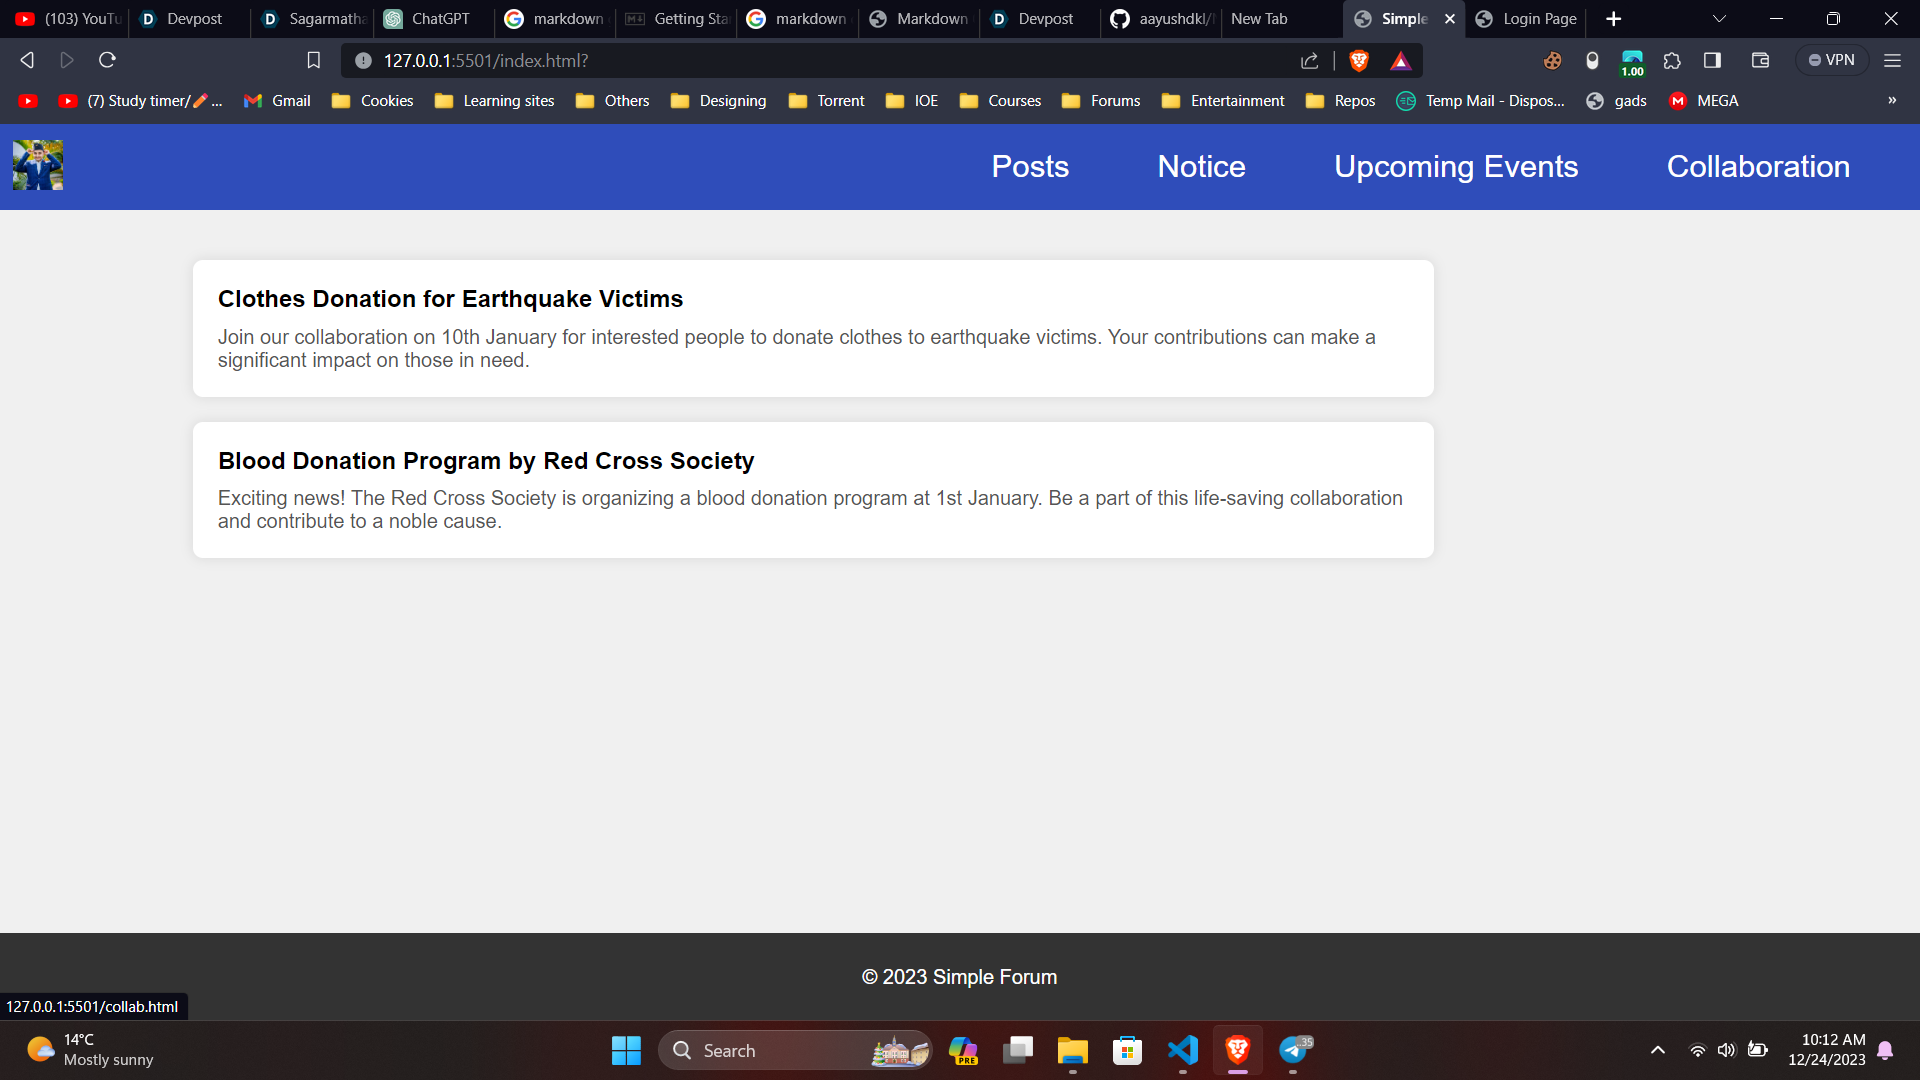
Task: Open the Brave Rewards triangle icon
Action: coord(1400,61)
